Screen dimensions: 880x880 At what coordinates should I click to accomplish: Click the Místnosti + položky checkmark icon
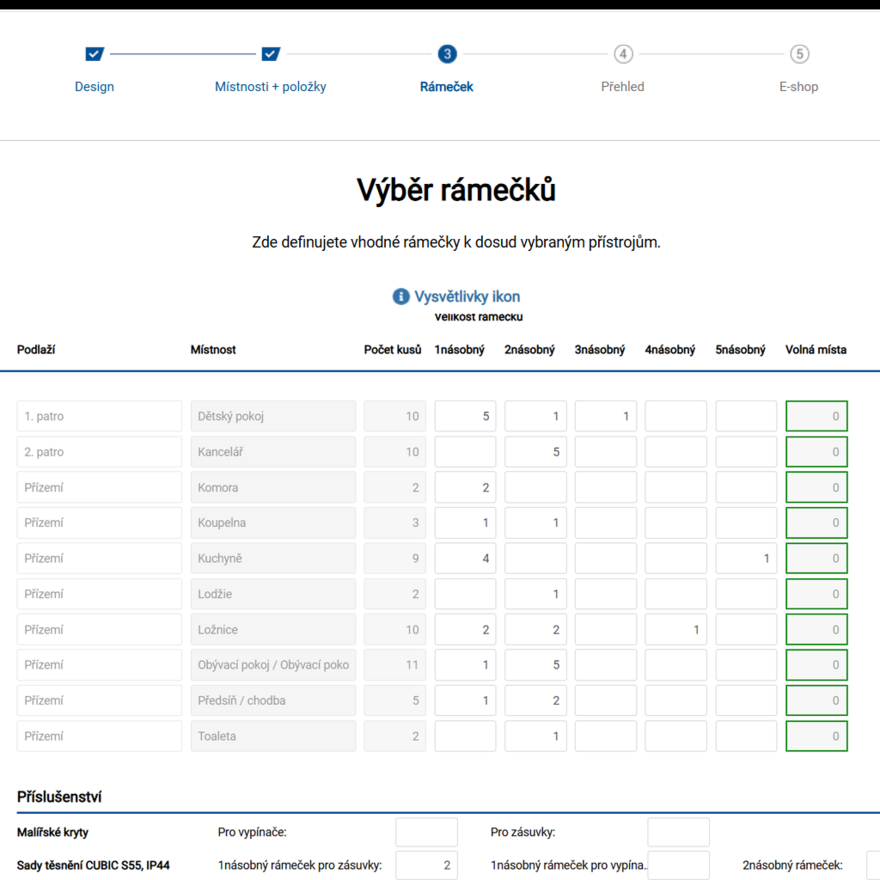(x=271, y=54)
